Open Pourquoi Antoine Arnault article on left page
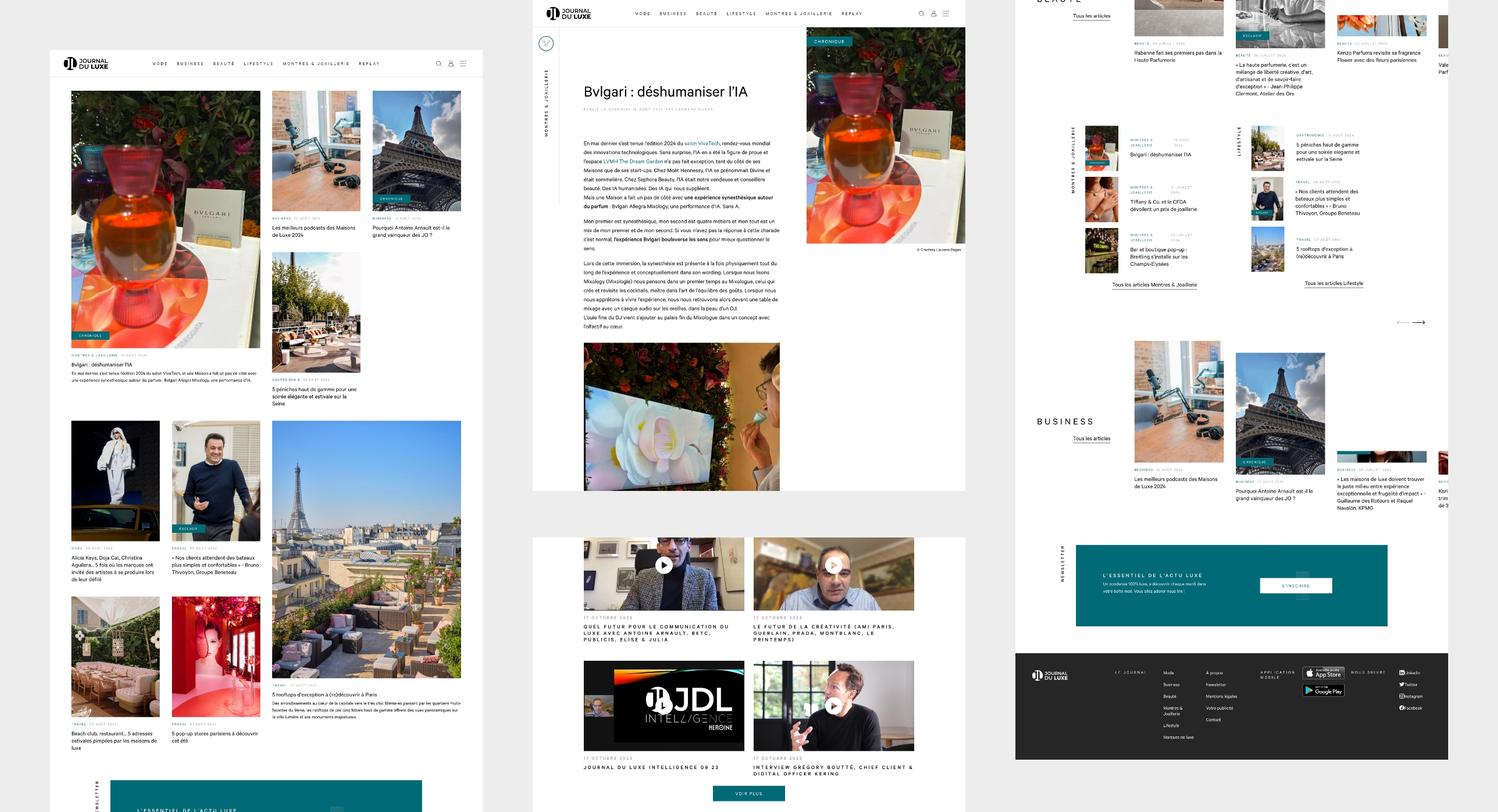Image resolution: width=1498 pixels, height=812 pixels. 411,232
